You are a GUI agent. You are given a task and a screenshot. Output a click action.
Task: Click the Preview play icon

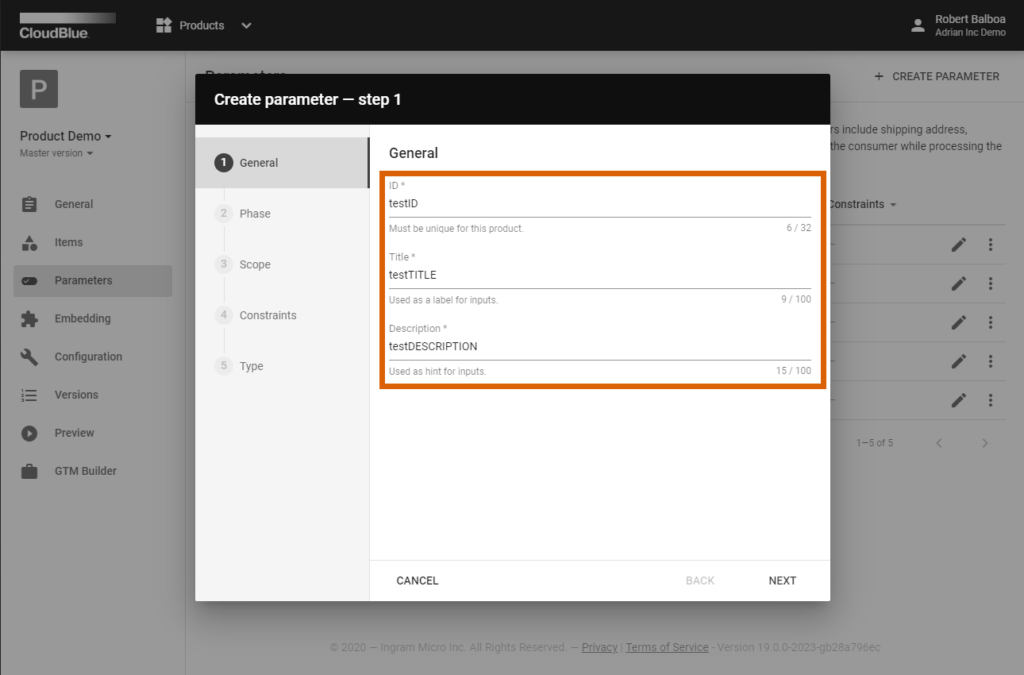click(x=29, y=433)
